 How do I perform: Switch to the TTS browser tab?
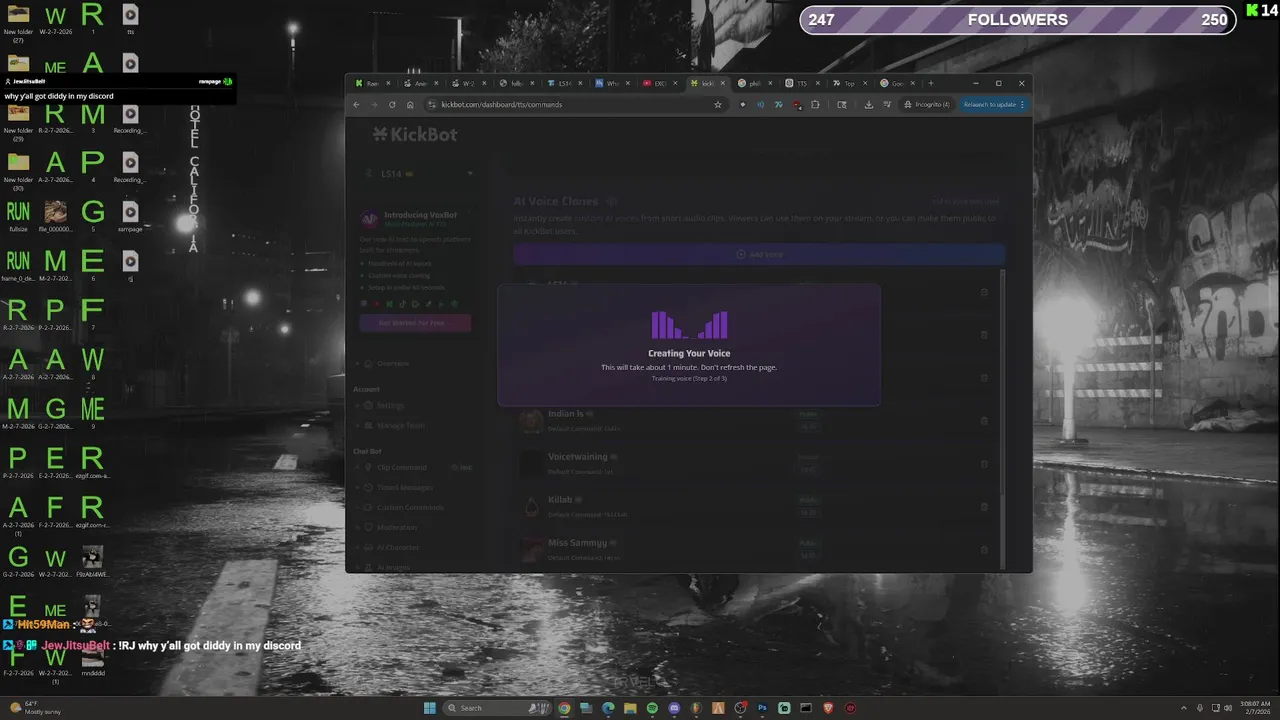click(801, 83)
